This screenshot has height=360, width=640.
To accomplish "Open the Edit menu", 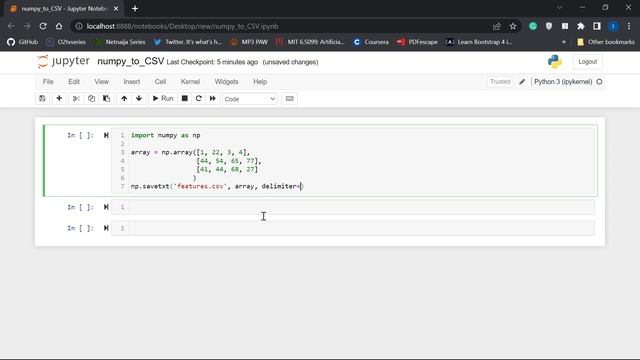I will click(74, 82).
